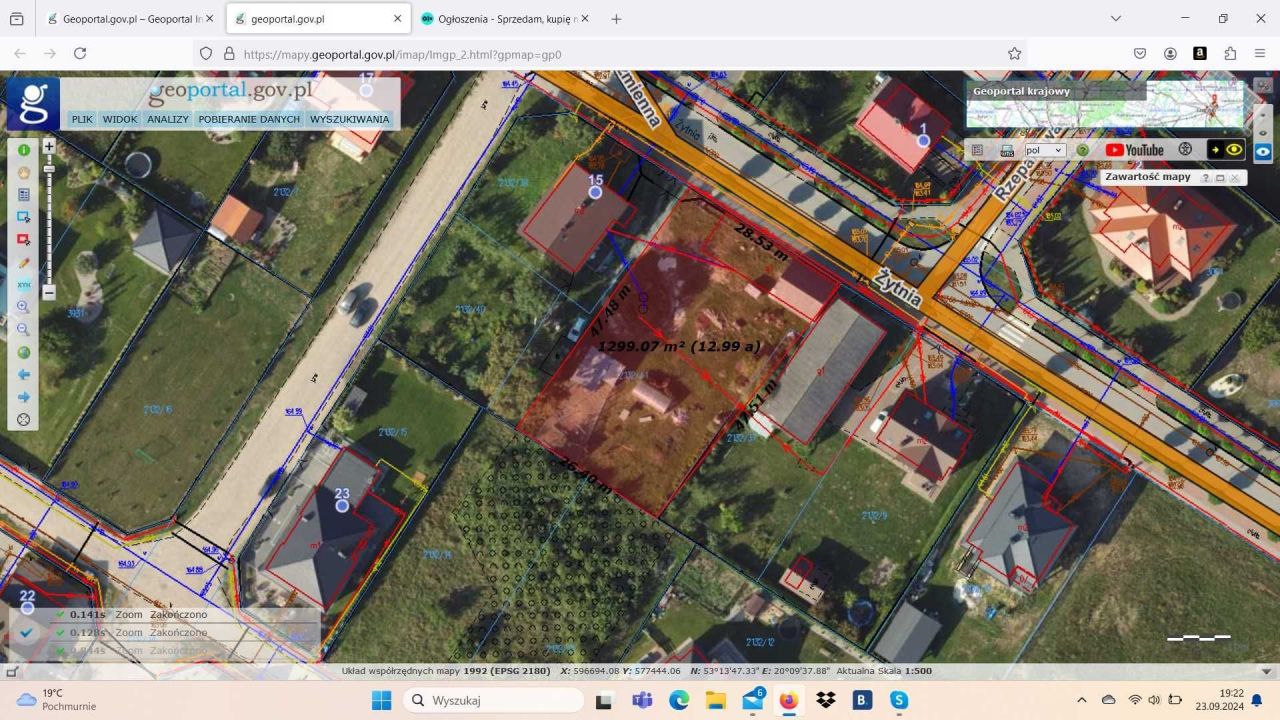The height and width of the screenshot is (720, 1280).
Task: Open a new browser tab
Action: (616, 19)
